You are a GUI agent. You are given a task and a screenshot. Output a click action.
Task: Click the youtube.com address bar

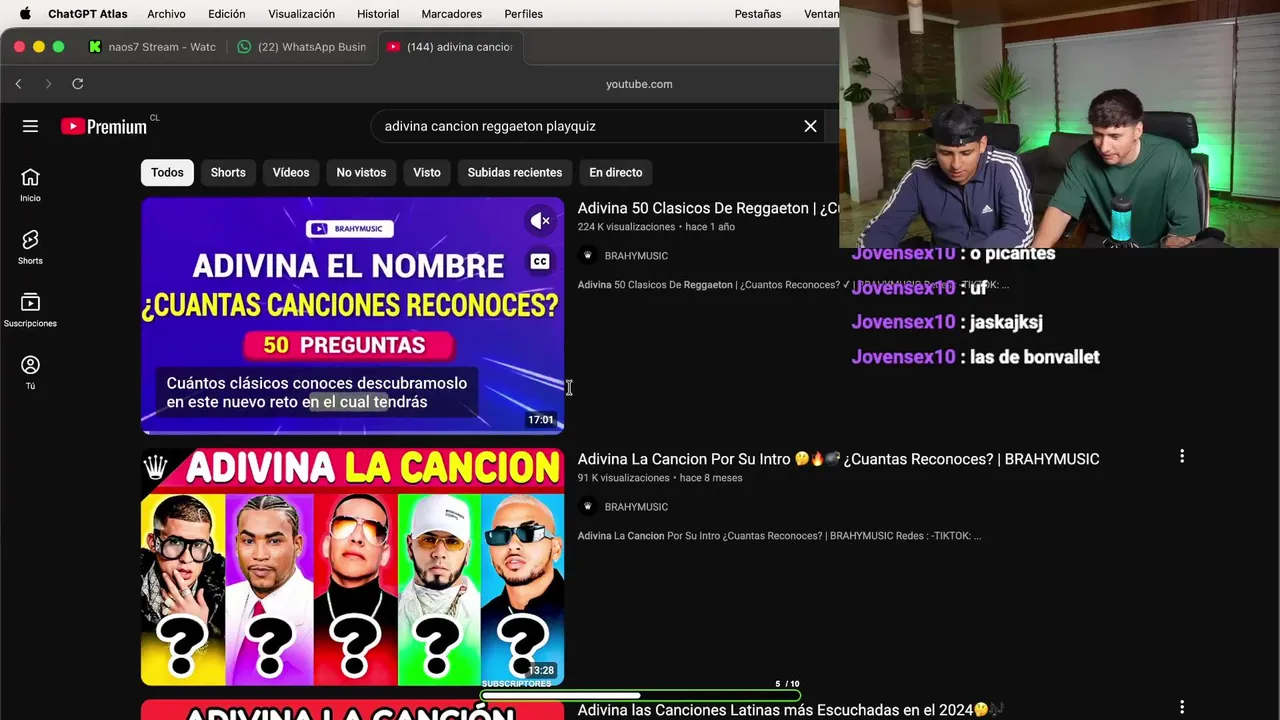pyautogui.click(x=639, y=84)
